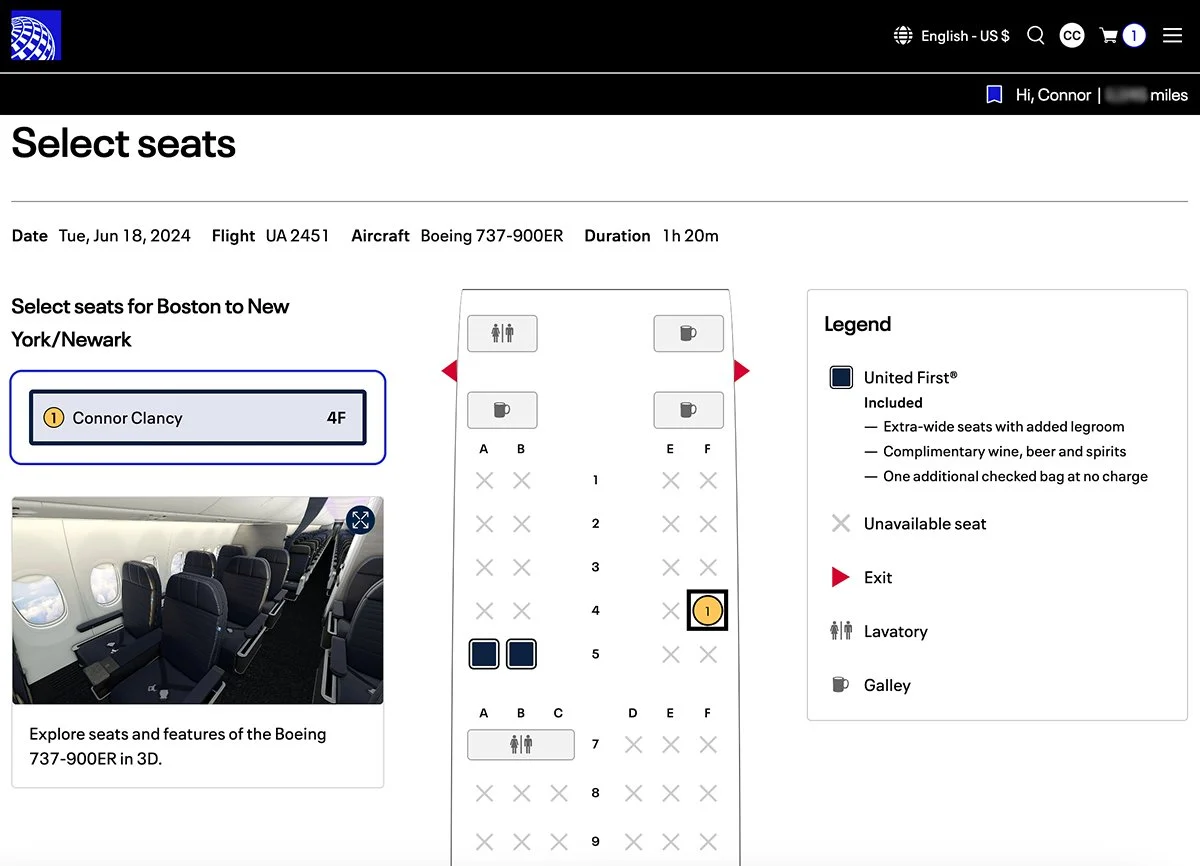
Task: Click the top right galley icon
Action: click(688, 333)
